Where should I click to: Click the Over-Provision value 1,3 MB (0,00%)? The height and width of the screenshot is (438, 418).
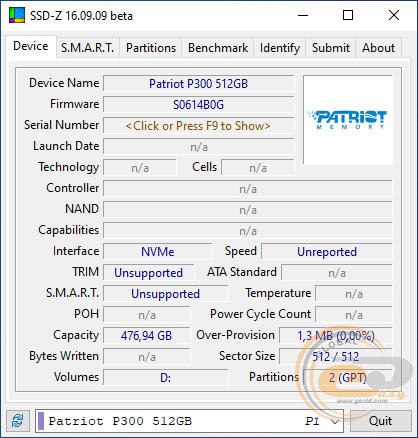tap(336, 336)
